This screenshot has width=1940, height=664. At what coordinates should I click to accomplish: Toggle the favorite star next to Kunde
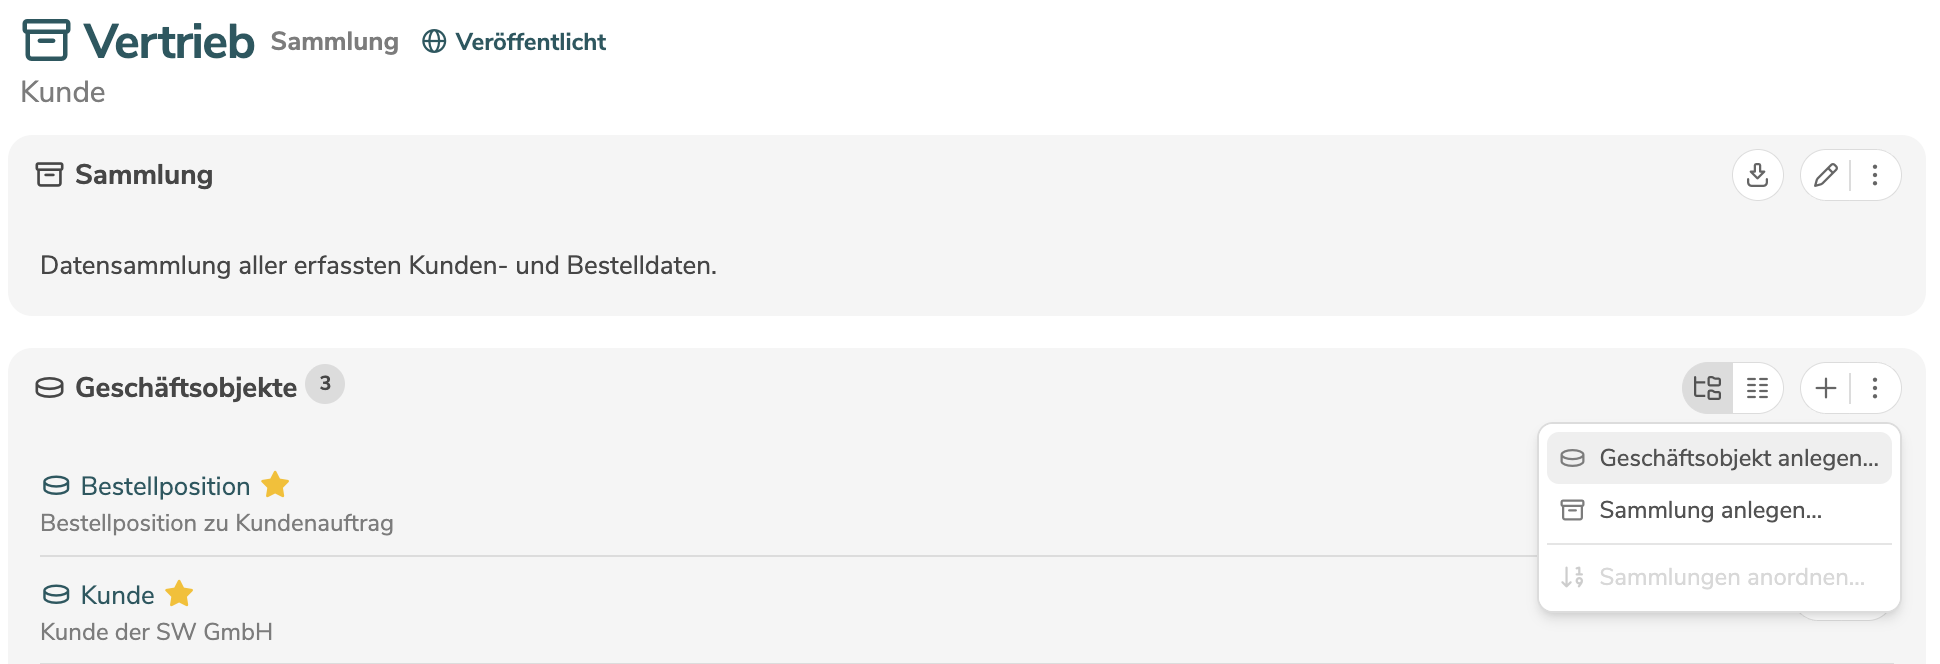tap(179, 593)
